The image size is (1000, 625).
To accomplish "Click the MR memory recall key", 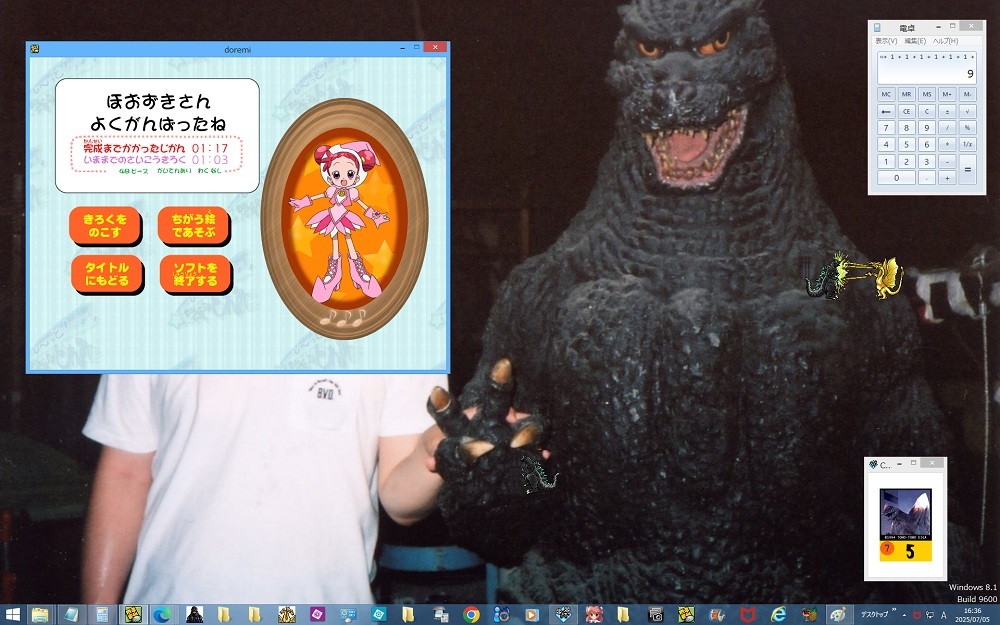I will [x=906, y=94].
